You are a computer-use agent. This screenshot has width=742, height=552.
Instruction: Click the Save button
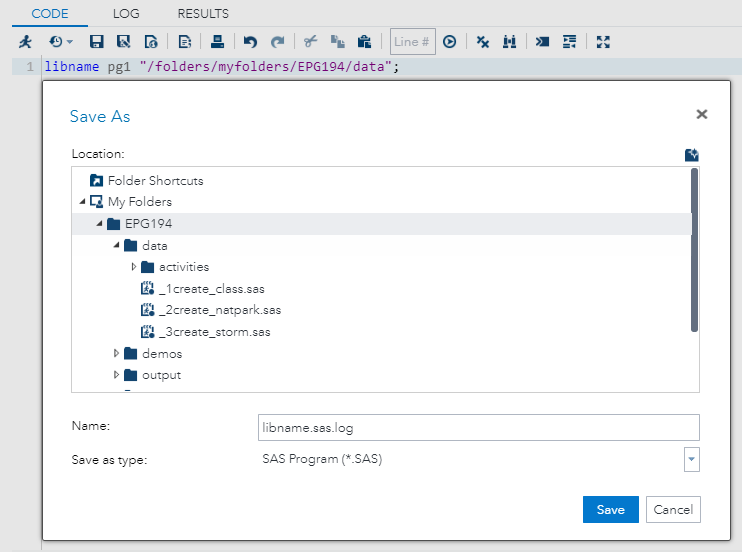(x=610, y=509)
